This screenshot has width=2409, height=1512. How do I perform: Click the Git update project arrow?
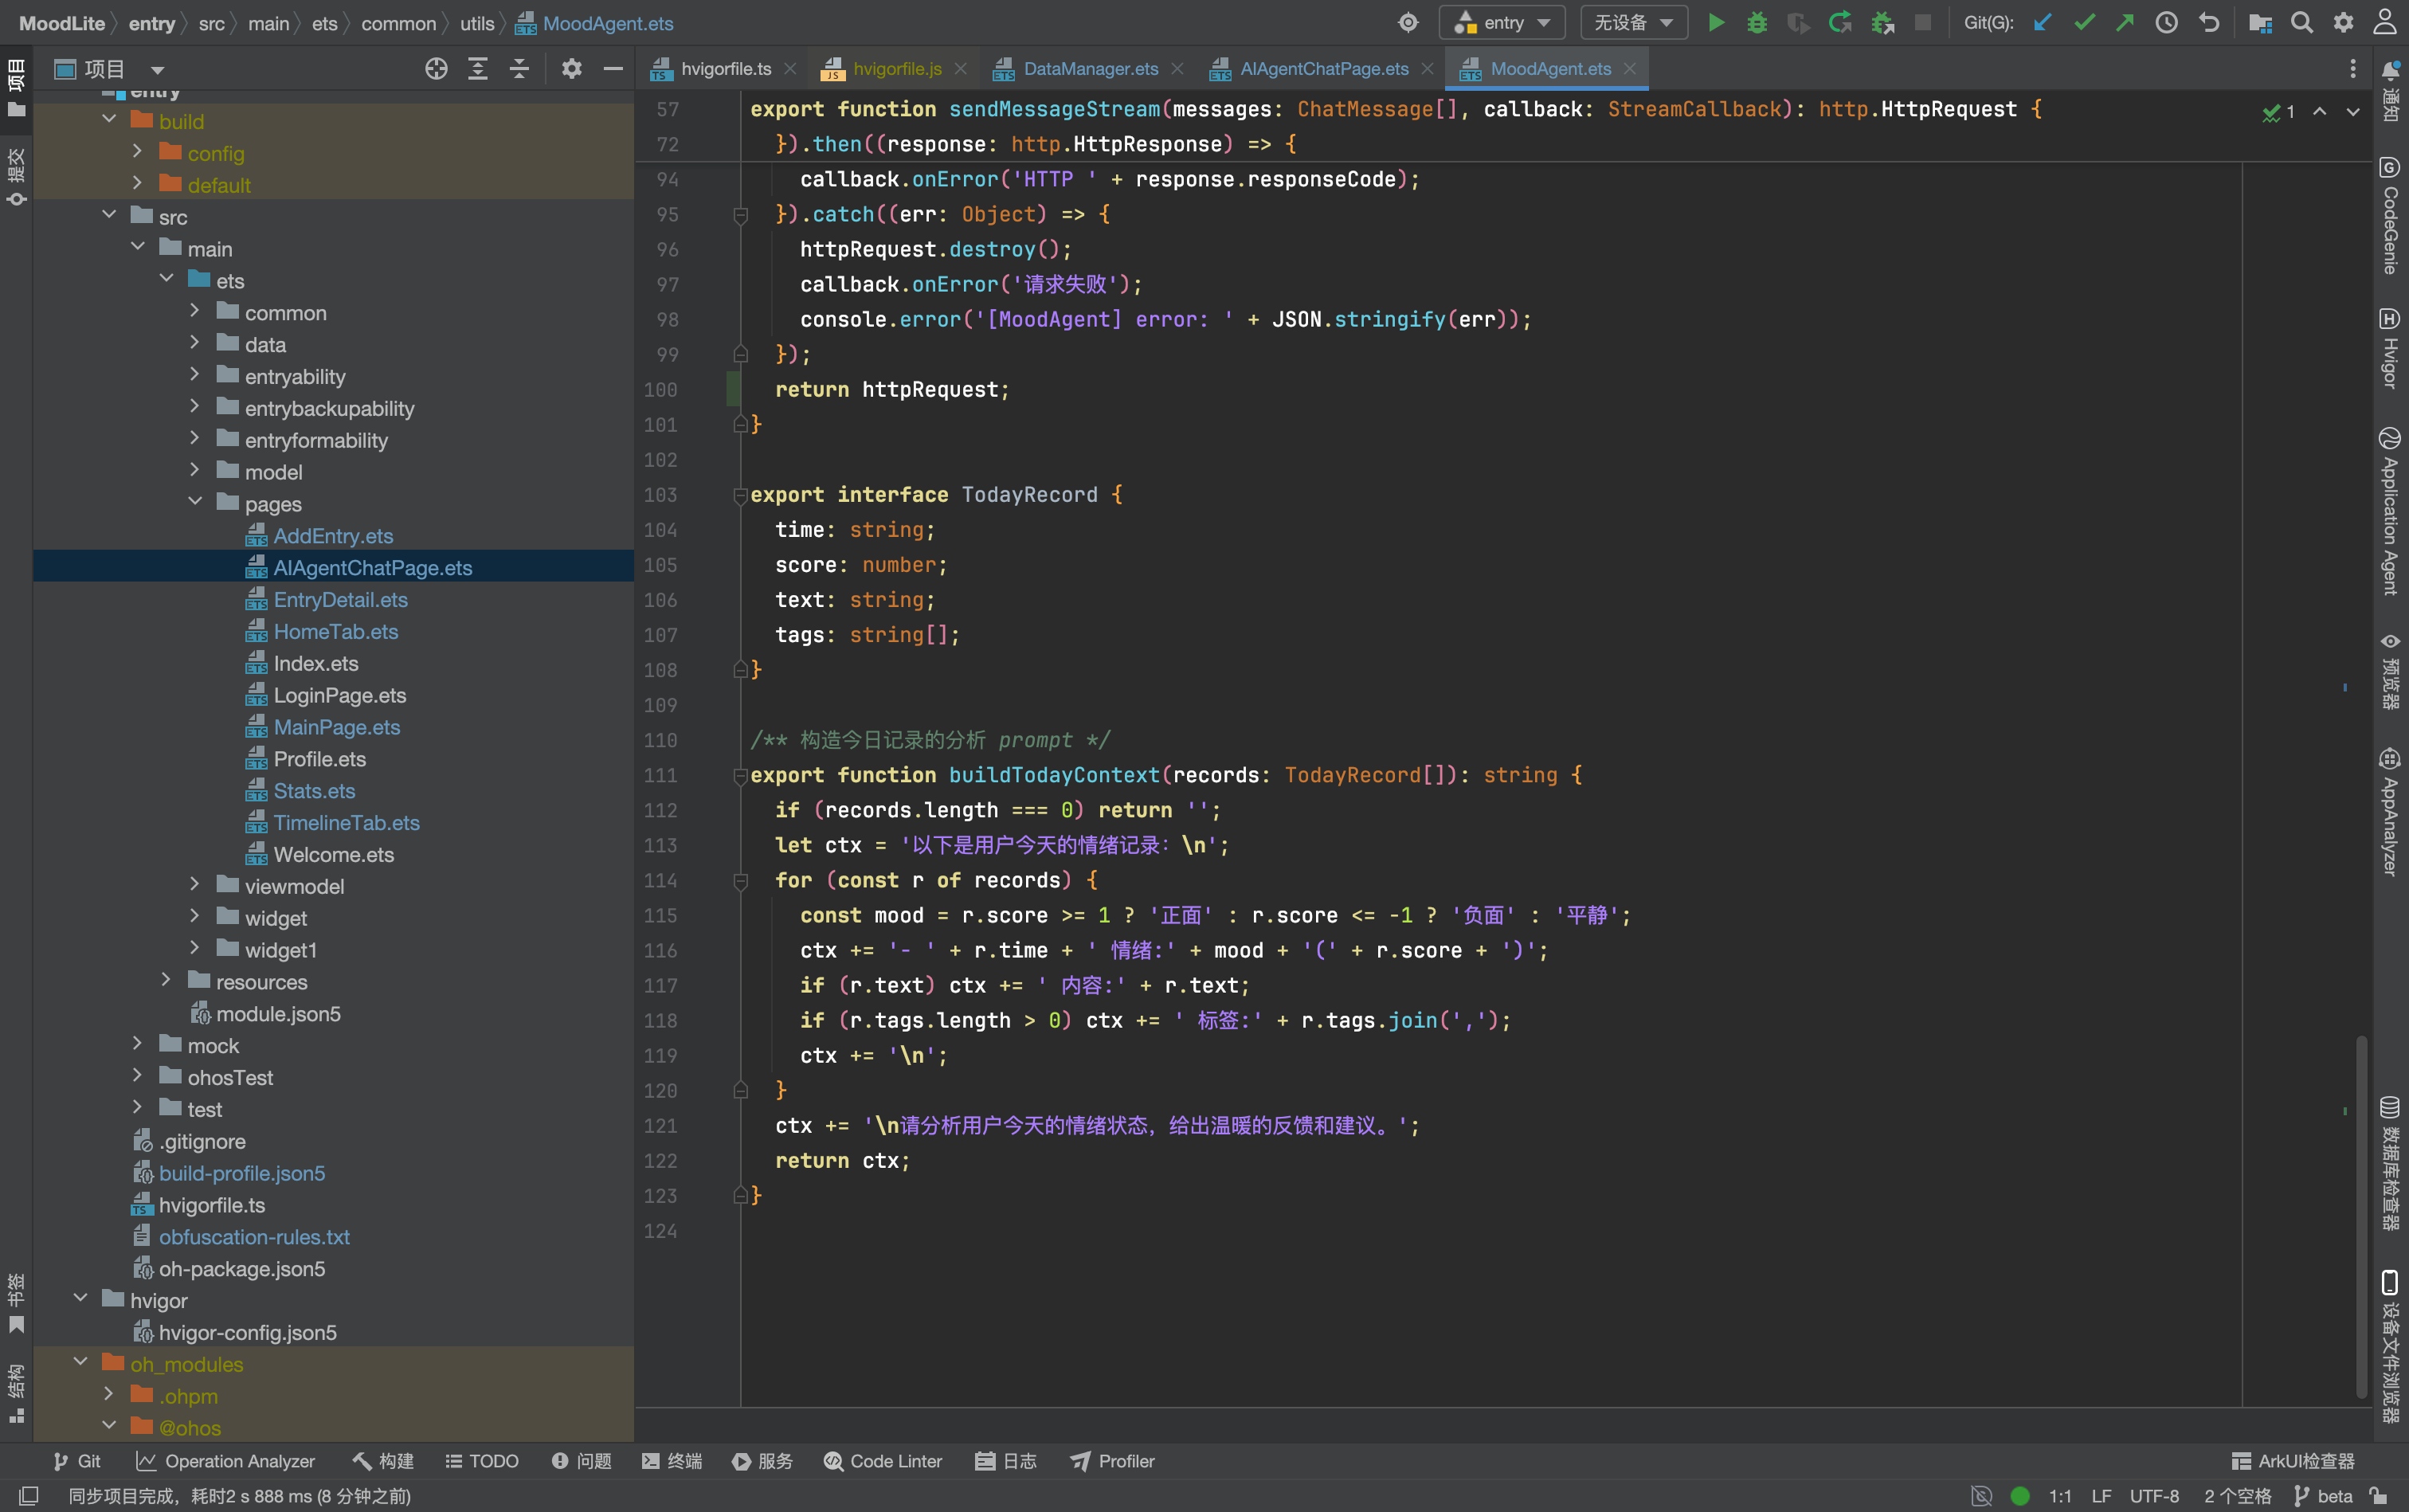pos(2043,23)
